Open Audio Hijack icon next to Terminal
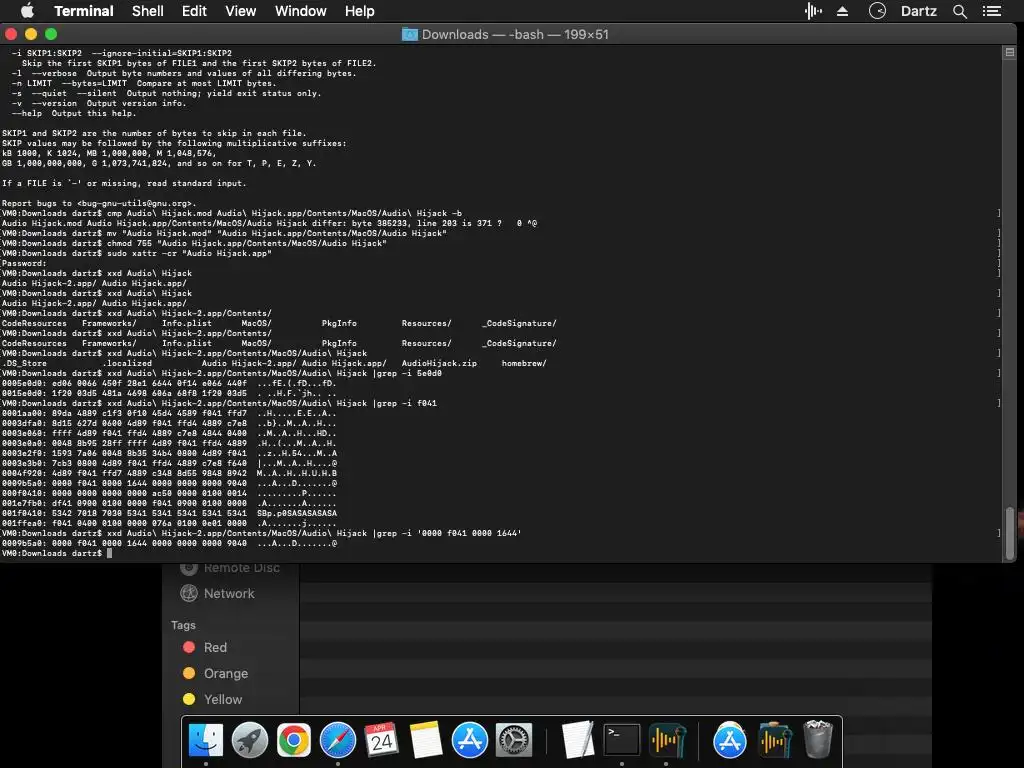 [666, 740]
